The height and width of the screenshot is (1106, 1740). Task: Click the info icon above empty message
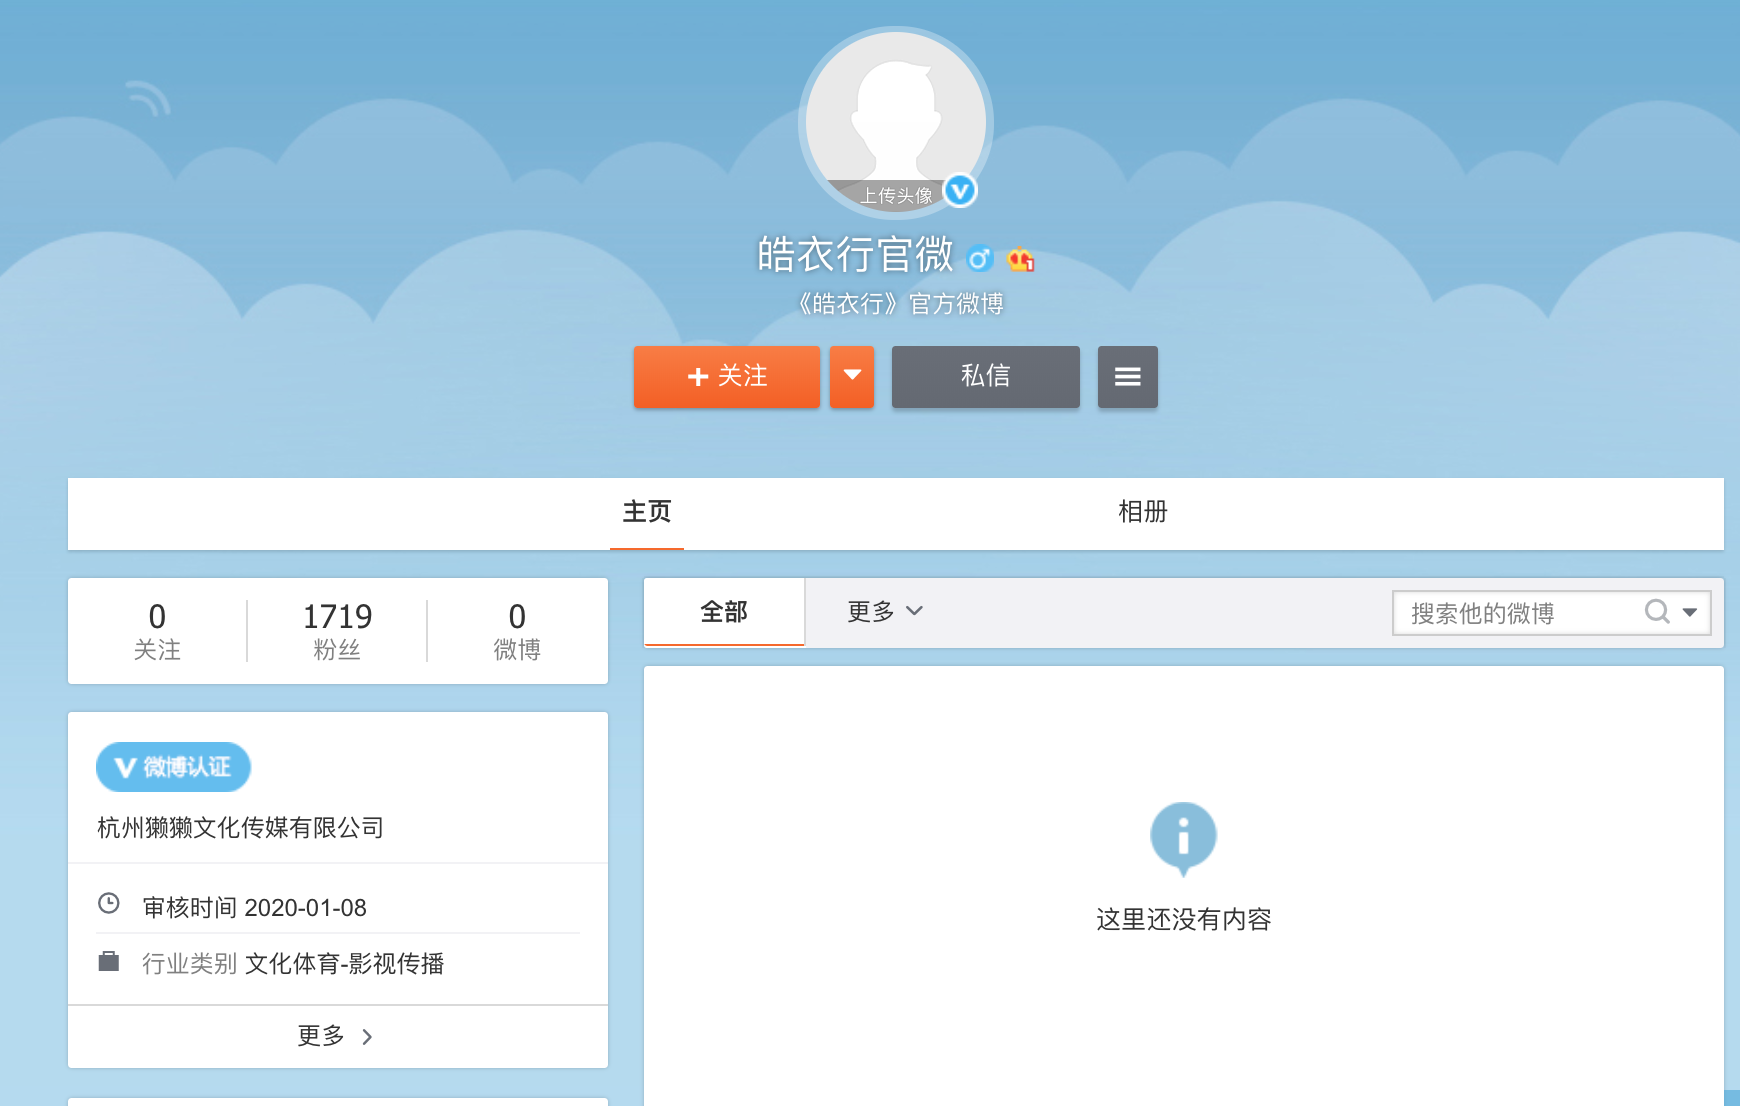pos(1183,839)
